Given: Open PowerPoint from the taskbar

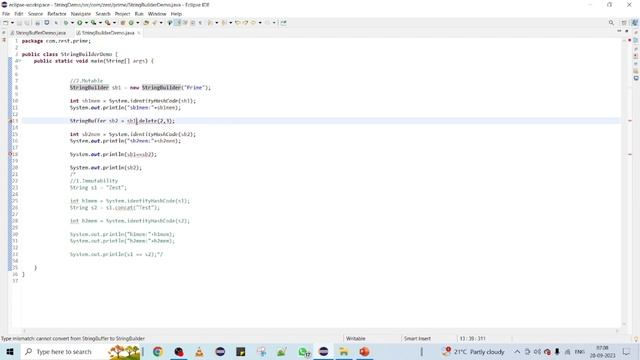Looking at the screenshot, I should [x=364, y=351].
